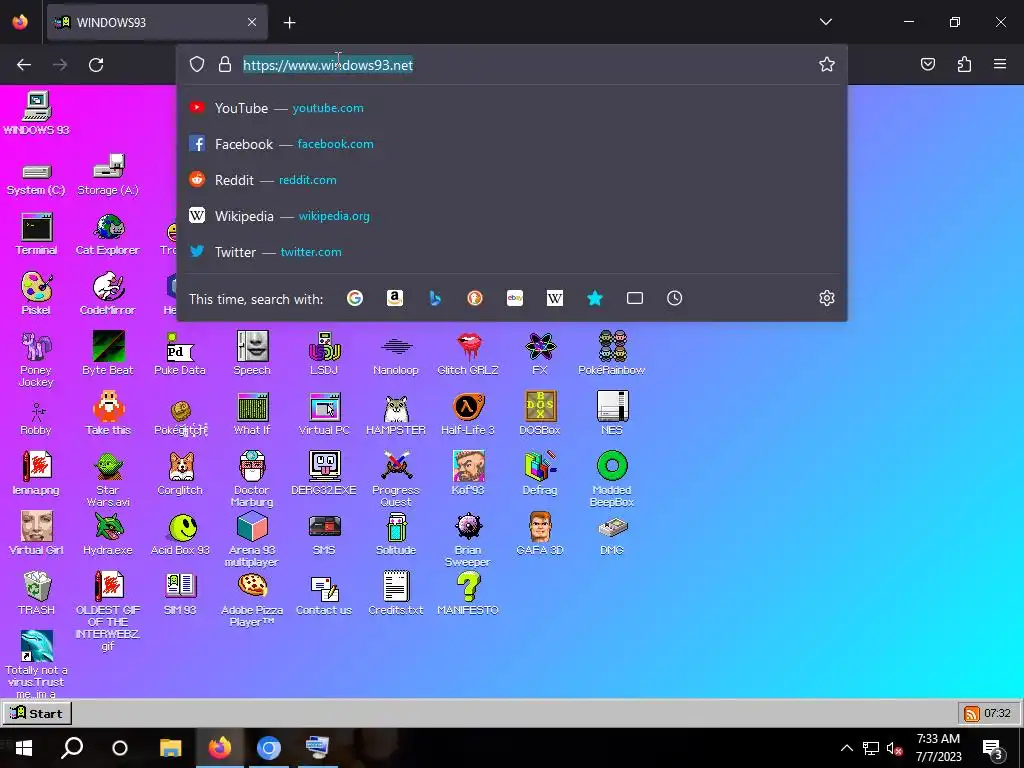The image size is (1024, 768).
Task: Open HAMPSTER icon
Action: pos(396,407)
